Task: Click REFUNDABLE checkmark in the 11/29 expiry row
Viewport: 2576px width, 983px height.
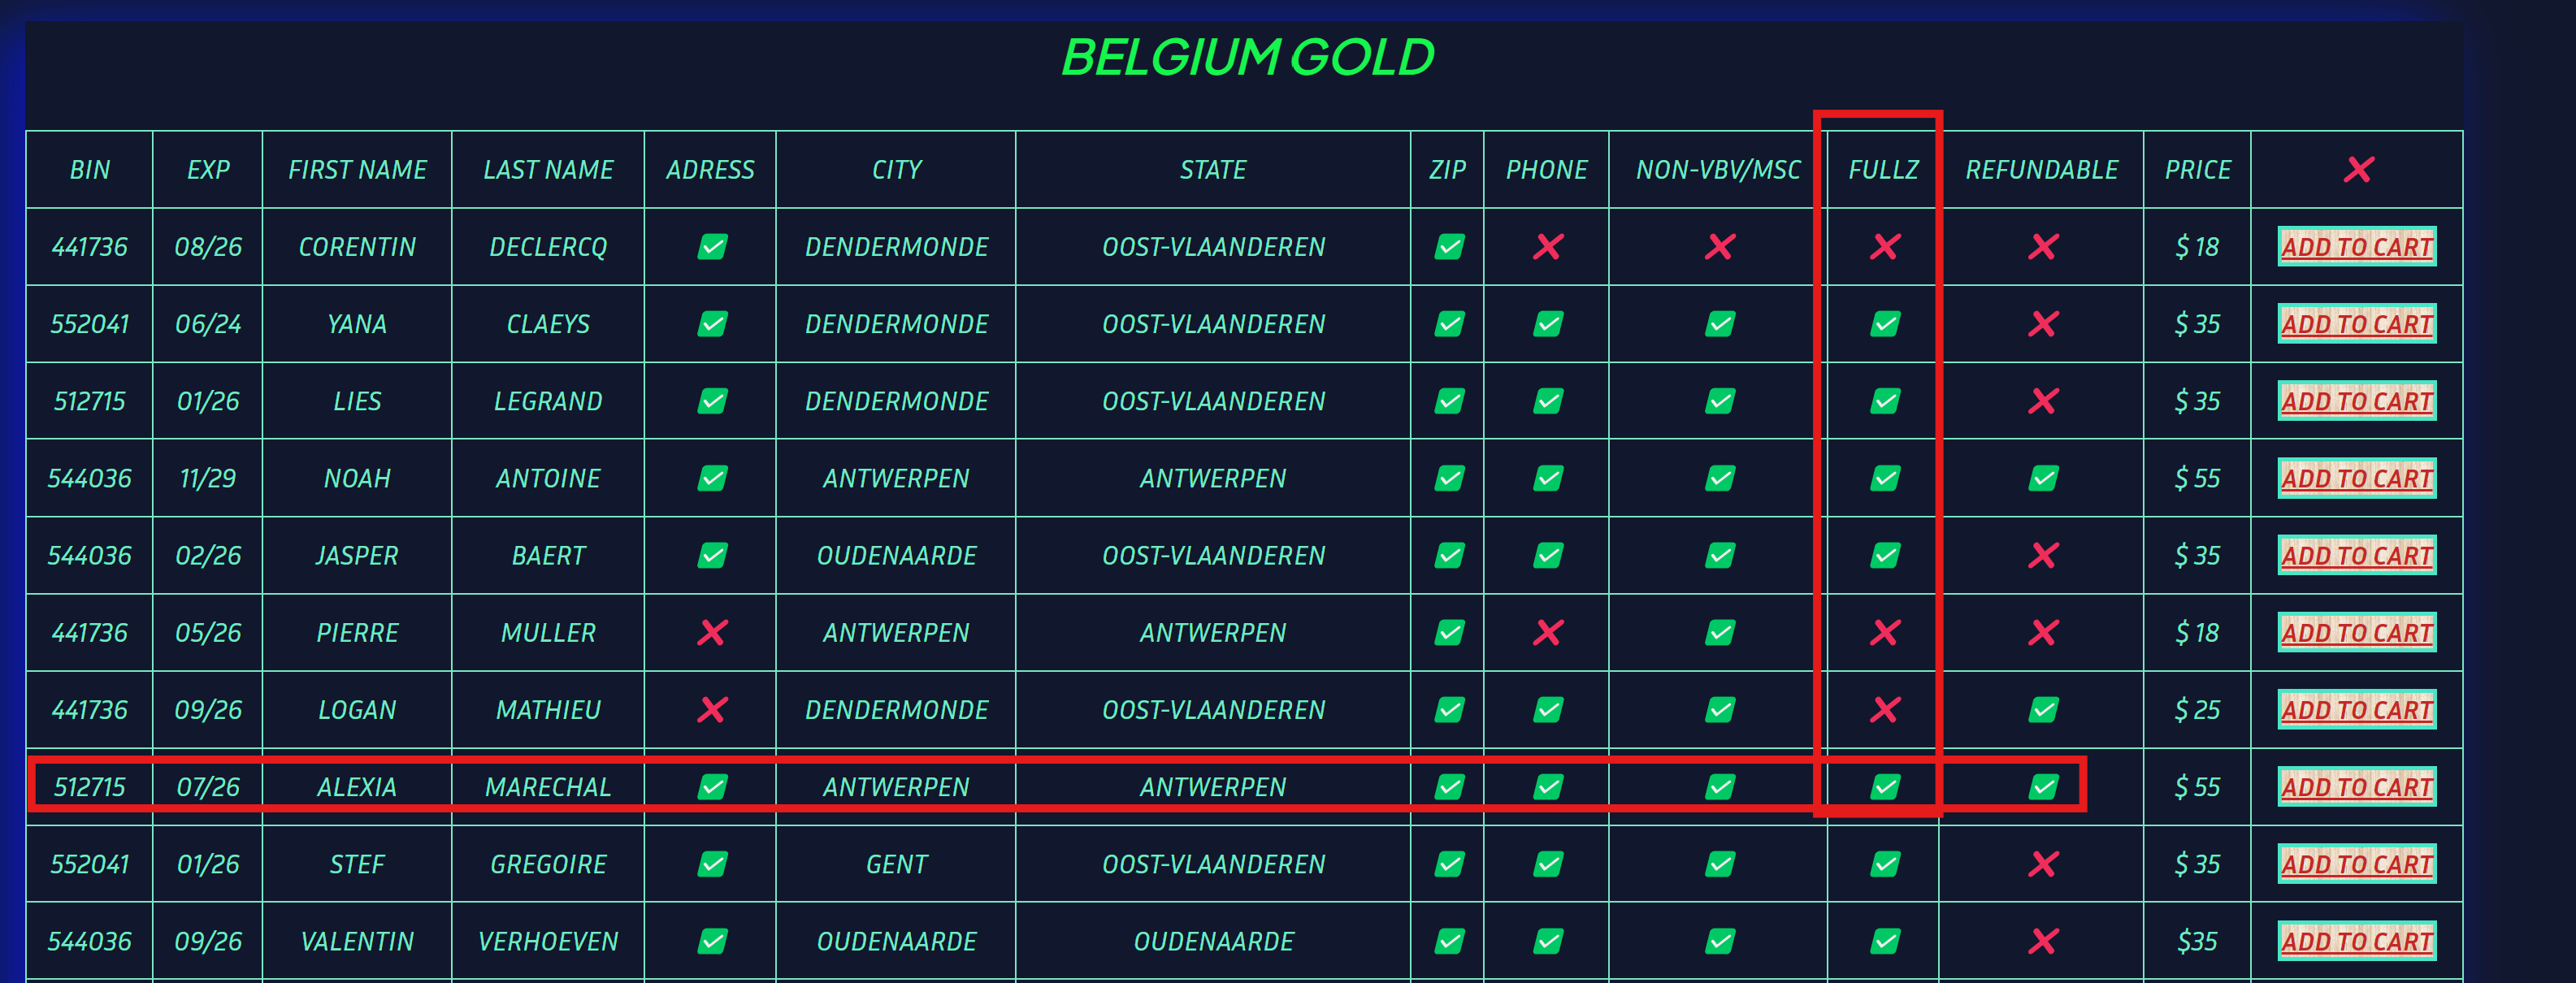Action: tap(2043, 479)
